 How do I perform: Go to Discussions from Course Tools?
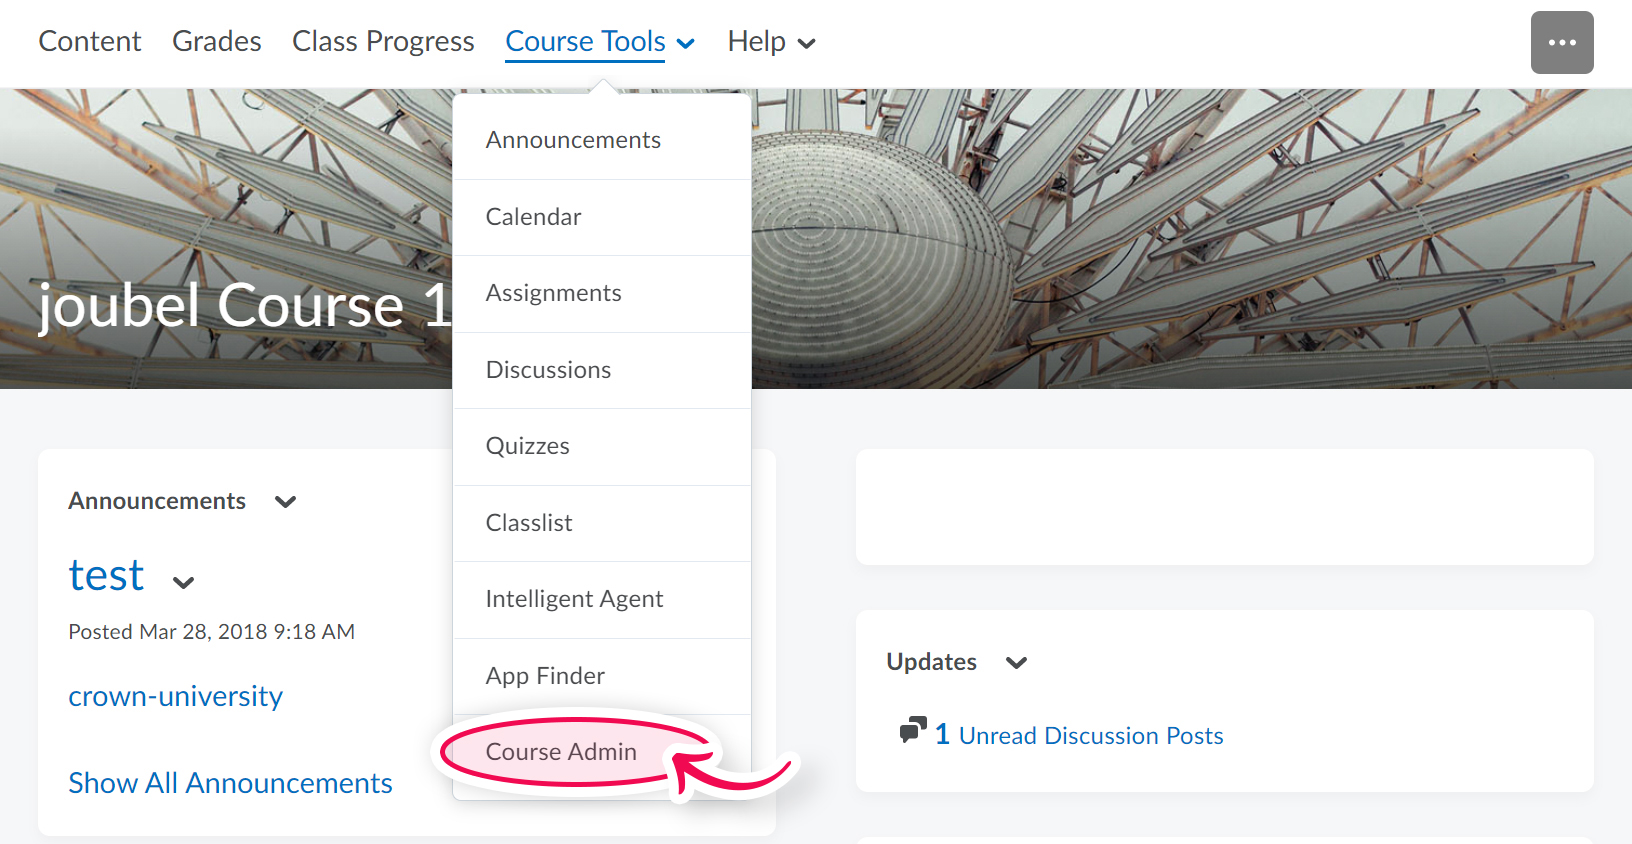point(548,370)
